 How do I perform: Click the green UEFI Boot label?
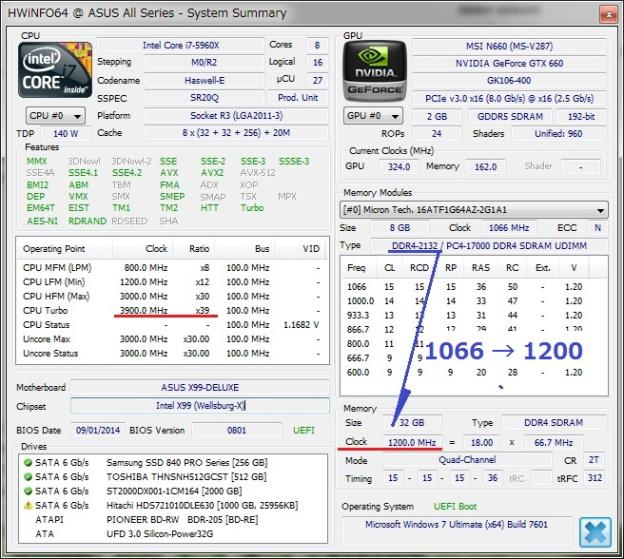click(455, 507)
